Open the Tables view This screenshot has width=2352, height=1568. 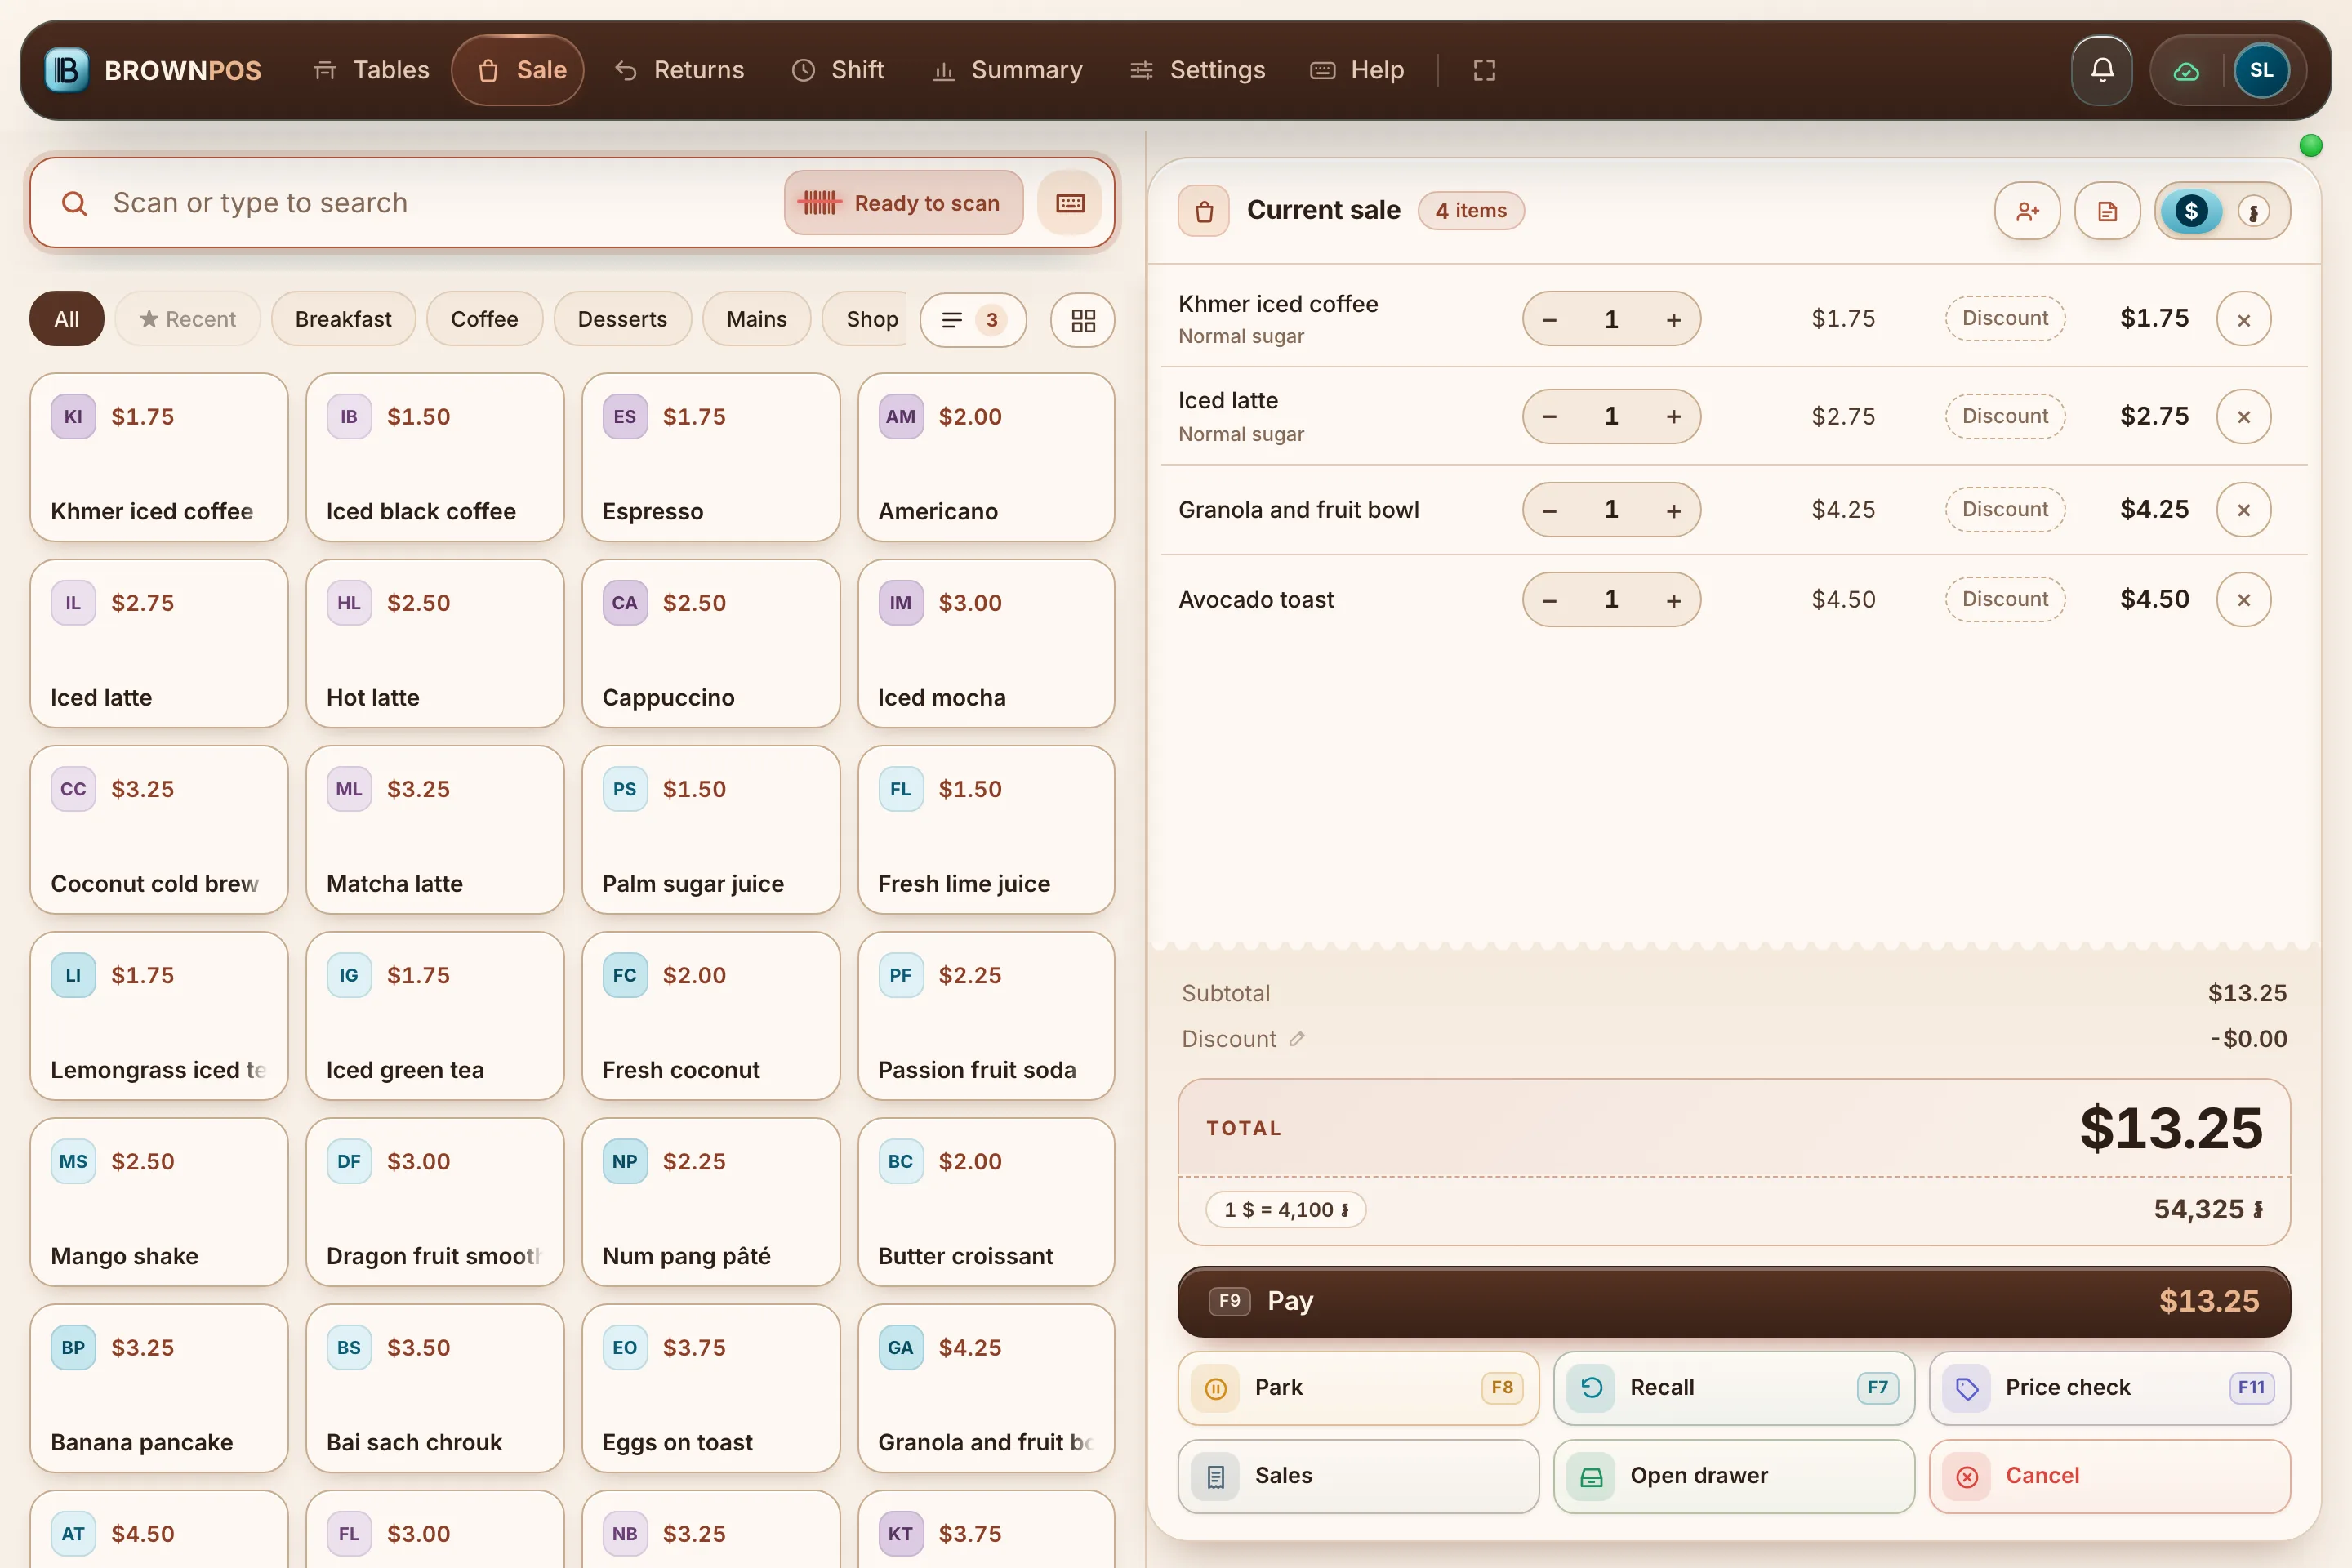pyautogui.click(x=371, y=70)
